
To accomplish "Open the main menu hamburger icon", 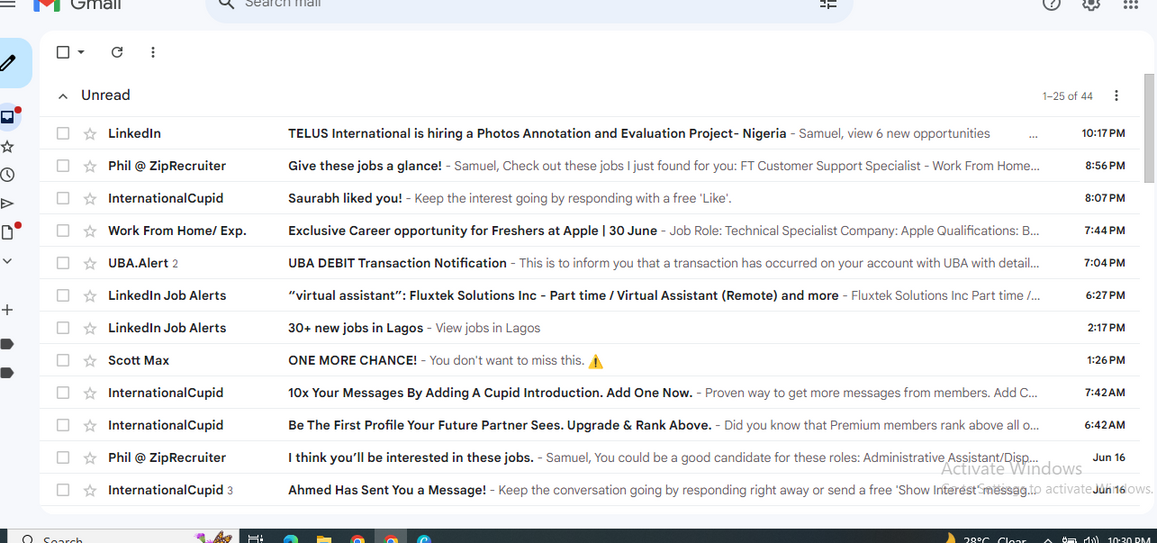I will click(7, 4).
